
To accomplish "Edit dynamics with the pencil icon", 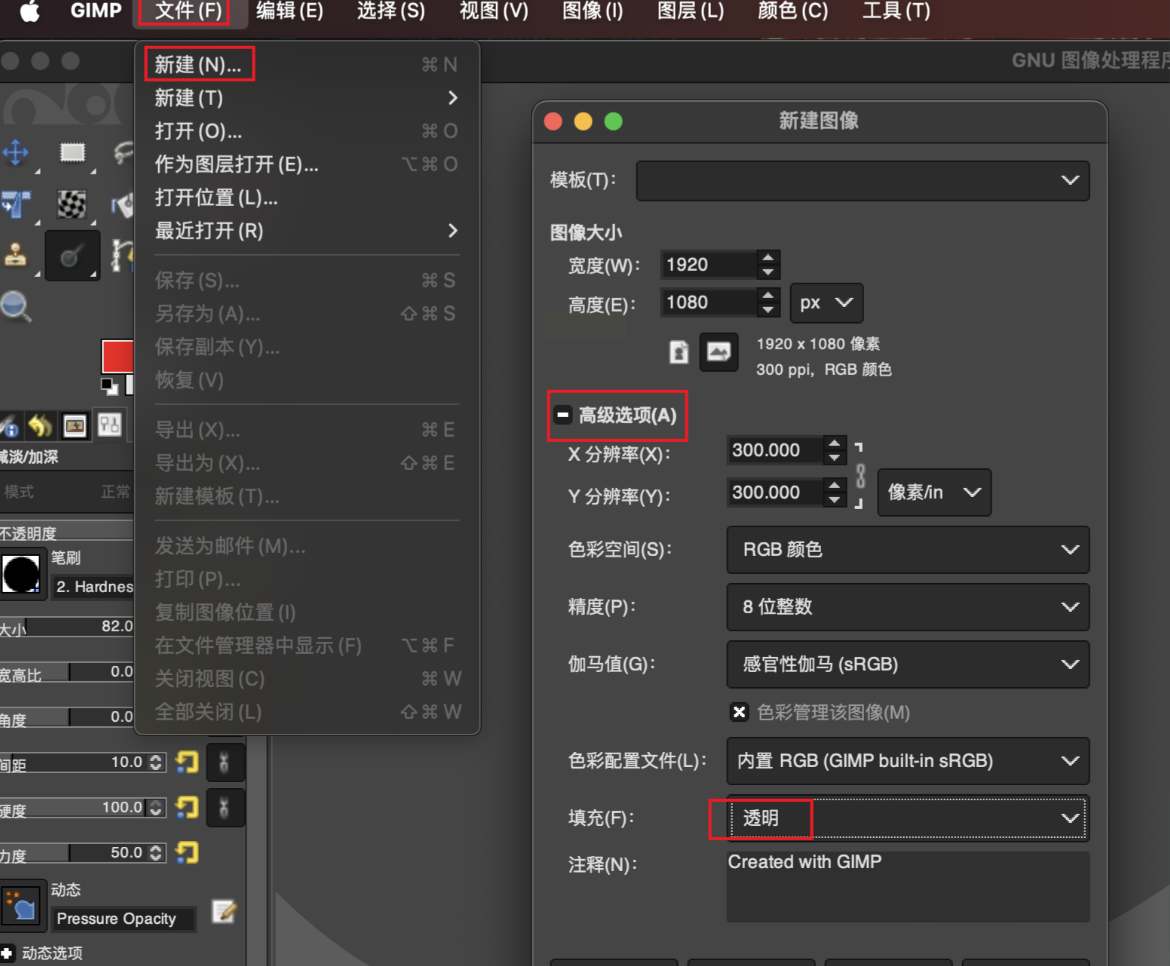I will pos(225,911).
